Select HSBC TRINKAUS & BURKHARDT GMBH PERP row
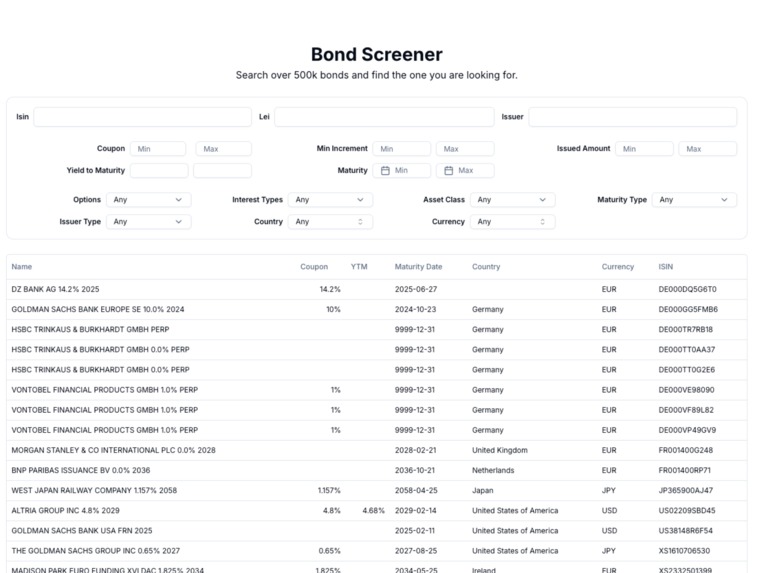 (377, 329)
